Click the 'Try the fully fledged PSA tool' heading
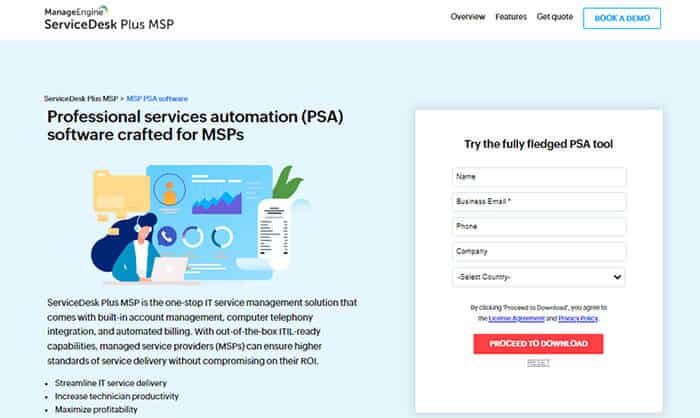The width and height of the screenshot is (700, 418). [538, 144]
